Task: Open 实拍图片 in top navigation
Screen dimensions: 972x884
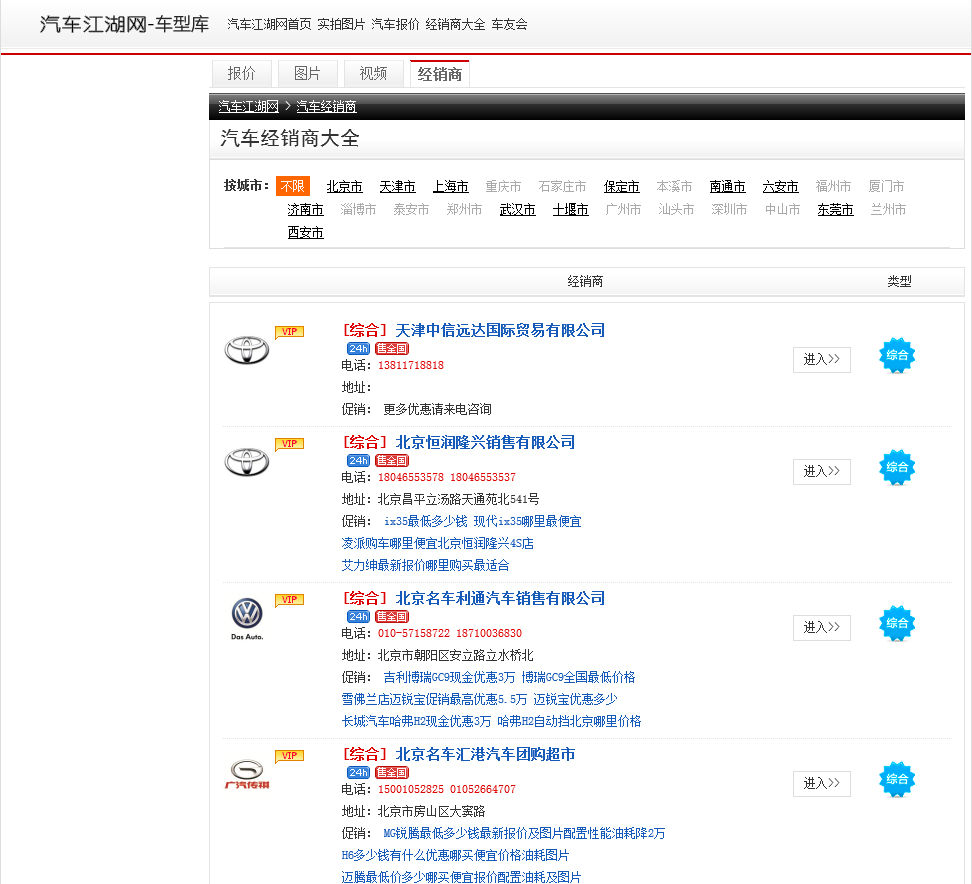Action: (341, 24)
